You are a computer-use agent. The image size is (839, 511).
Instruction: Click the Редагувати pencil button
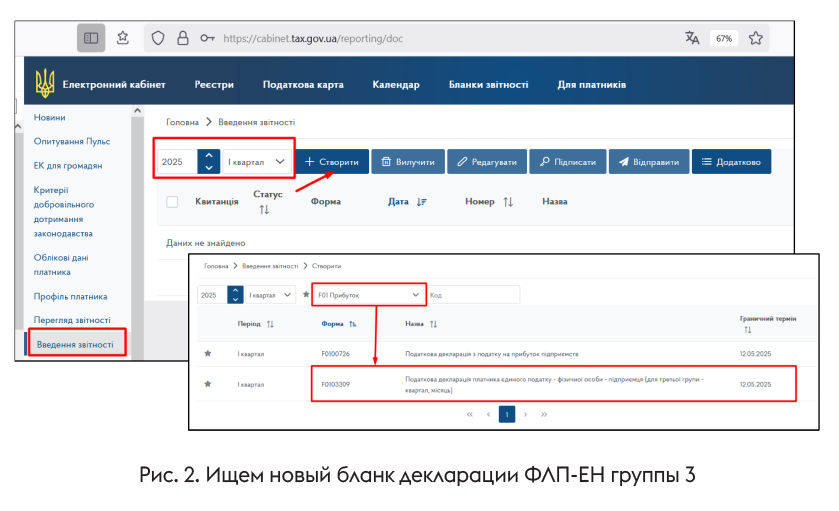click(x=486, y=162)
